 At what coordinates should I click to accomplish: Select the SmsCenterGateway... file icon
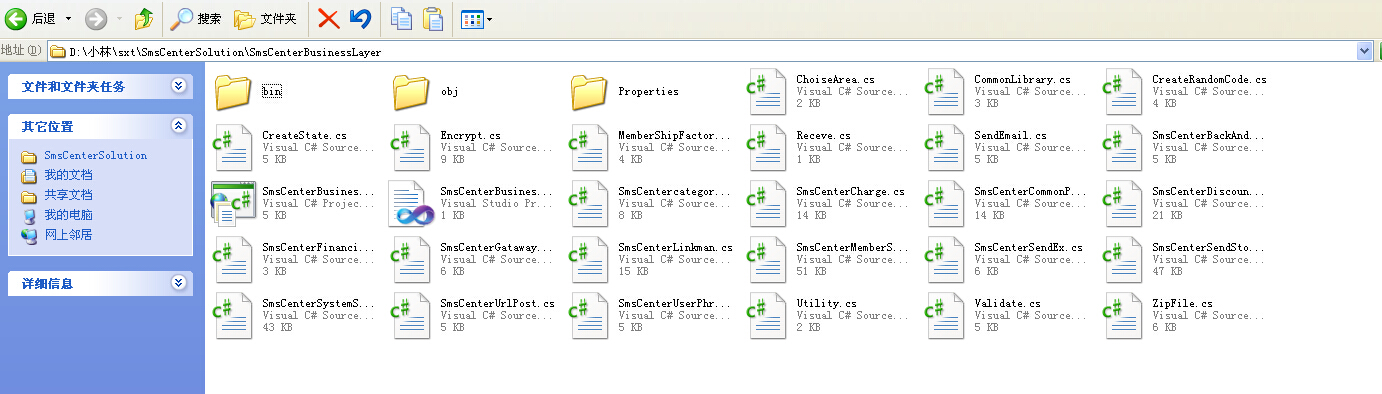[410, 259]
